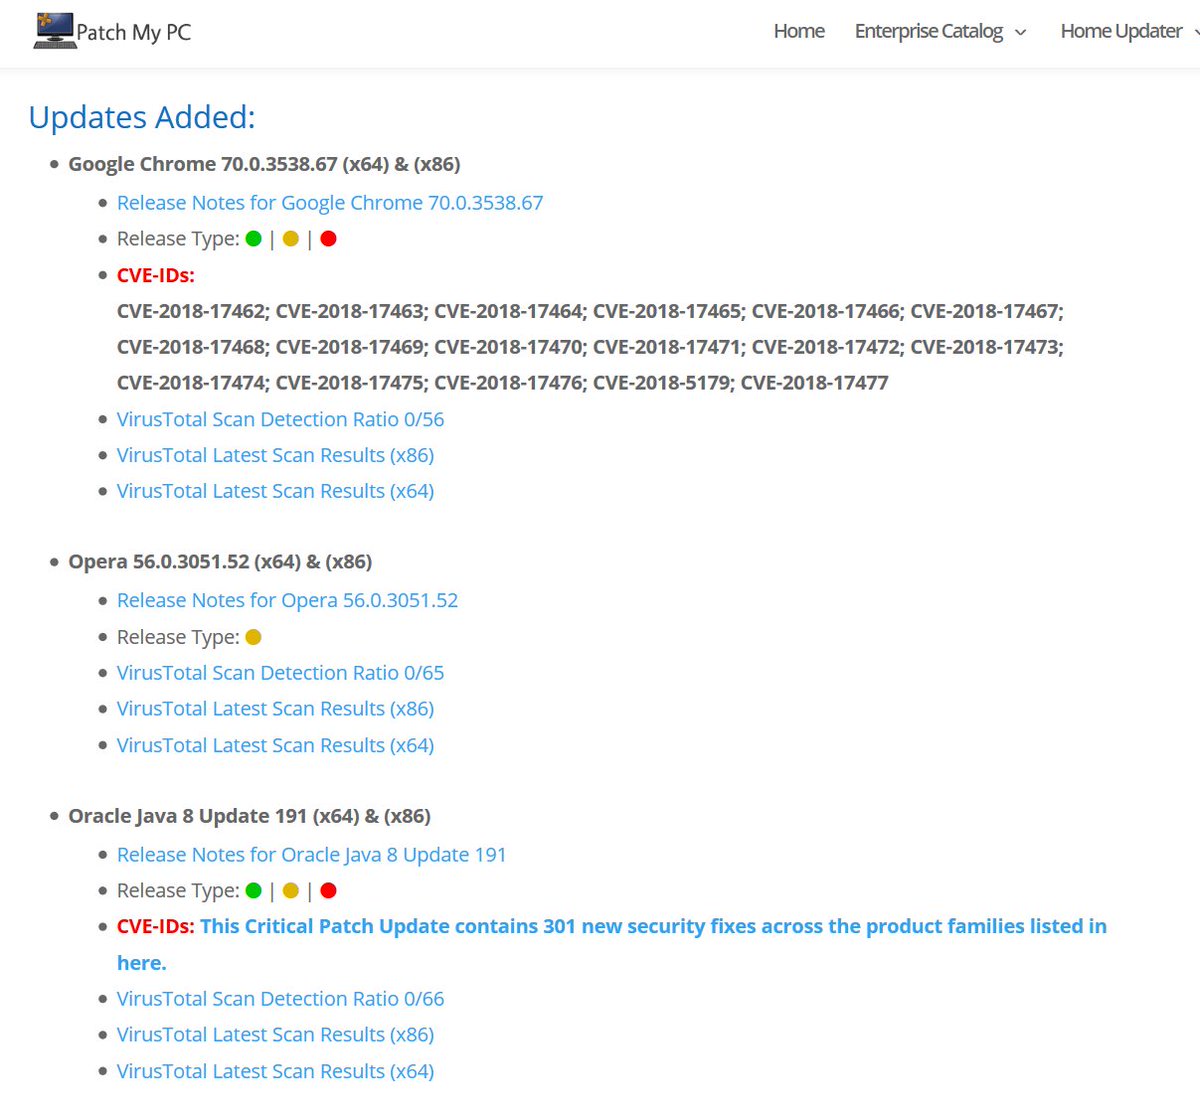Click the CVE-2018-17465 text

coord(667,311)
